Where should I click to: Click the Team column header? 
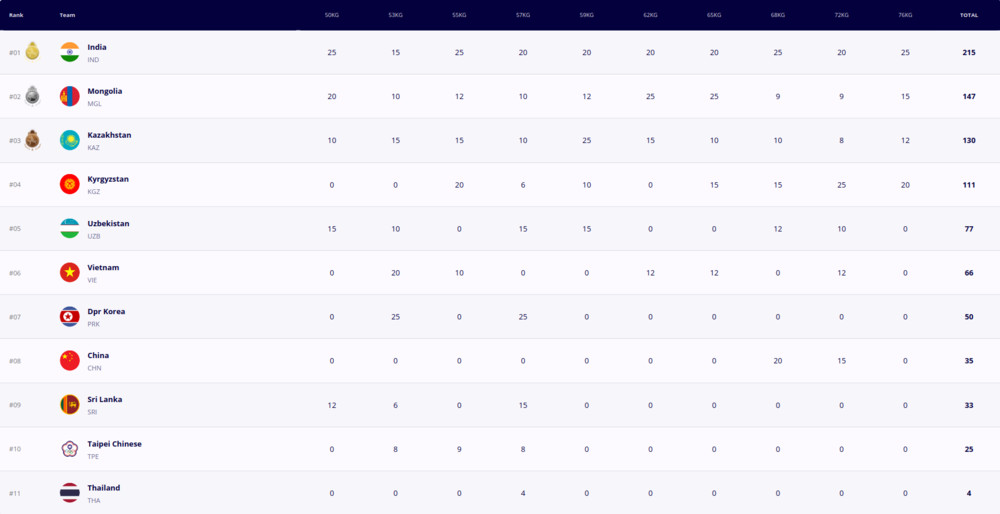tap(67, 15)
